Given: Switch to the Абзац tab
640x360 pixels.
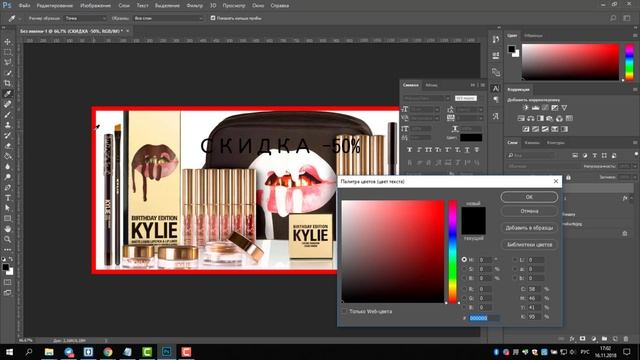Looking at the screenshot, I should (431, 85).
